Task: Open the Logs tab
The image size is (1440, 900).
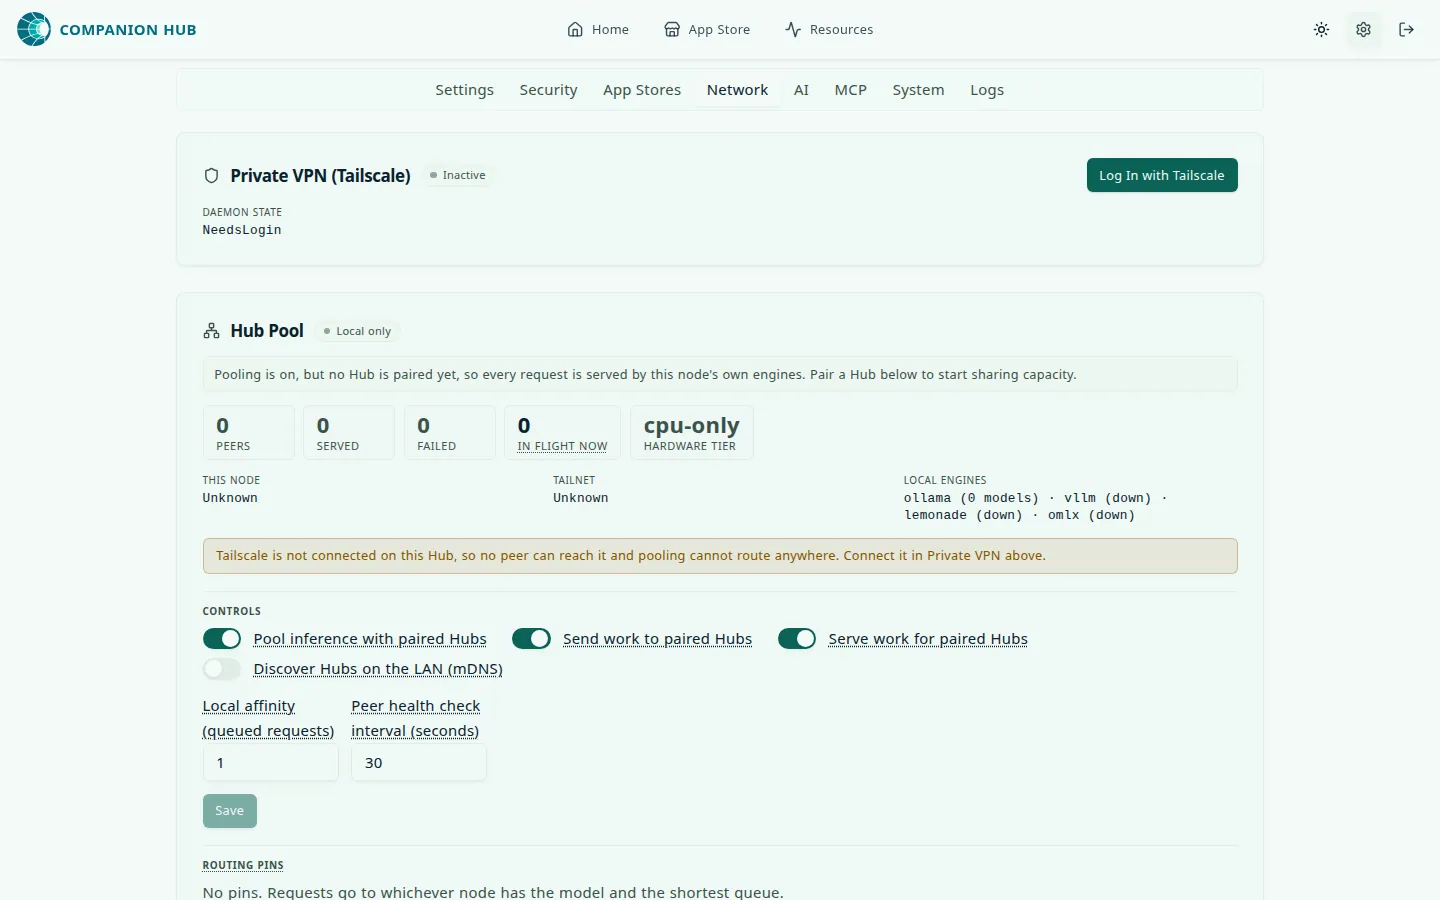Action: pyautogui.click(x=987, y=89)
